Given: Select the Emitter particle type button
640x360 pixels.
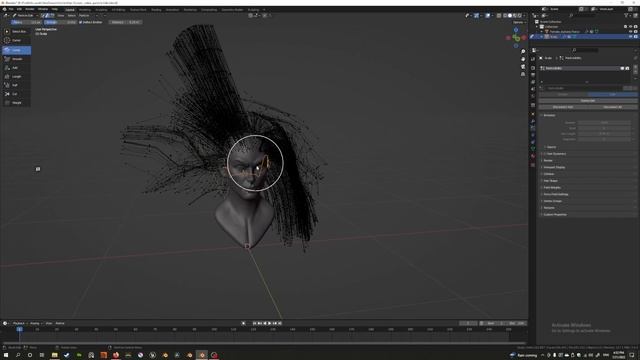Looking at the screenshot, I should click(x=563, y=94).
